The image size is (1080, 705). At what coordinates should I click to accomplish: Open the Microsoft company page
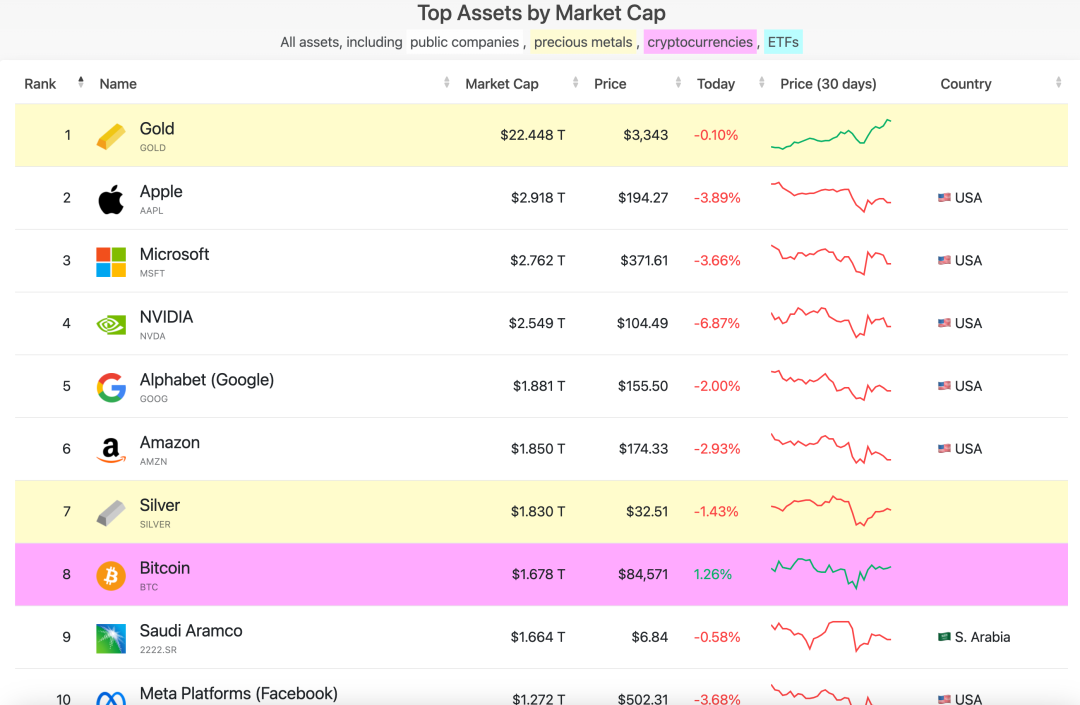click(x=174, y=254)
